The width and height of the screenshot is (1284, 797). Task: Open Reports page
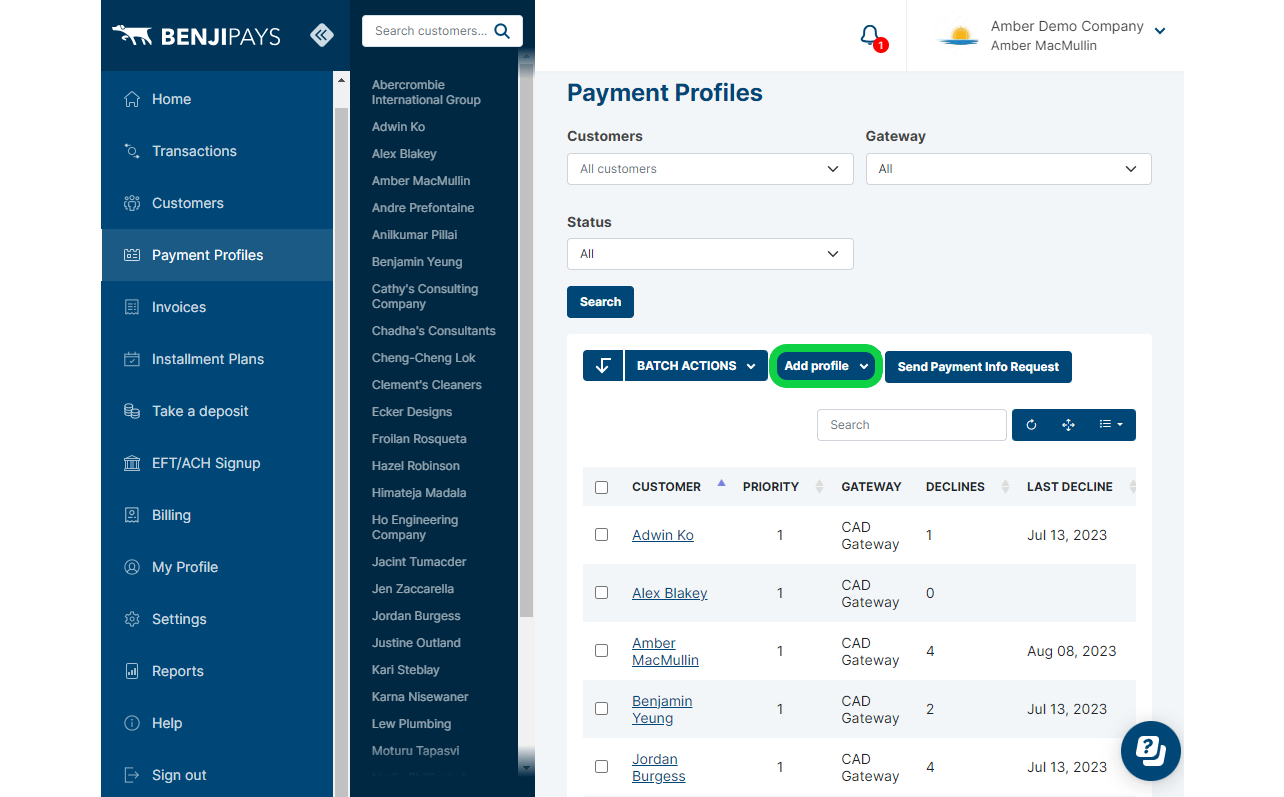[x=217, y=671]
